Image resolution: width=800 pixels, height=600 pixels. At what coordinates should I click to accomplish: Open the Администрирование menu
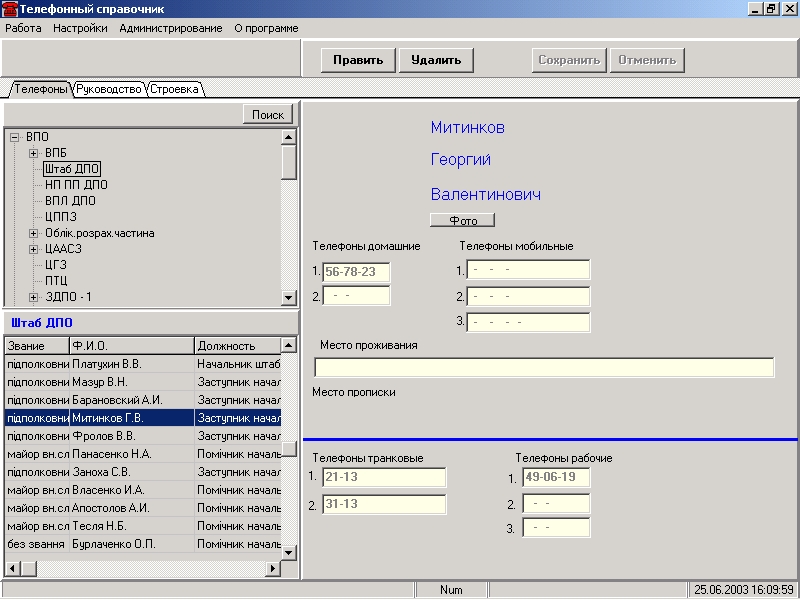pos(170,28)
